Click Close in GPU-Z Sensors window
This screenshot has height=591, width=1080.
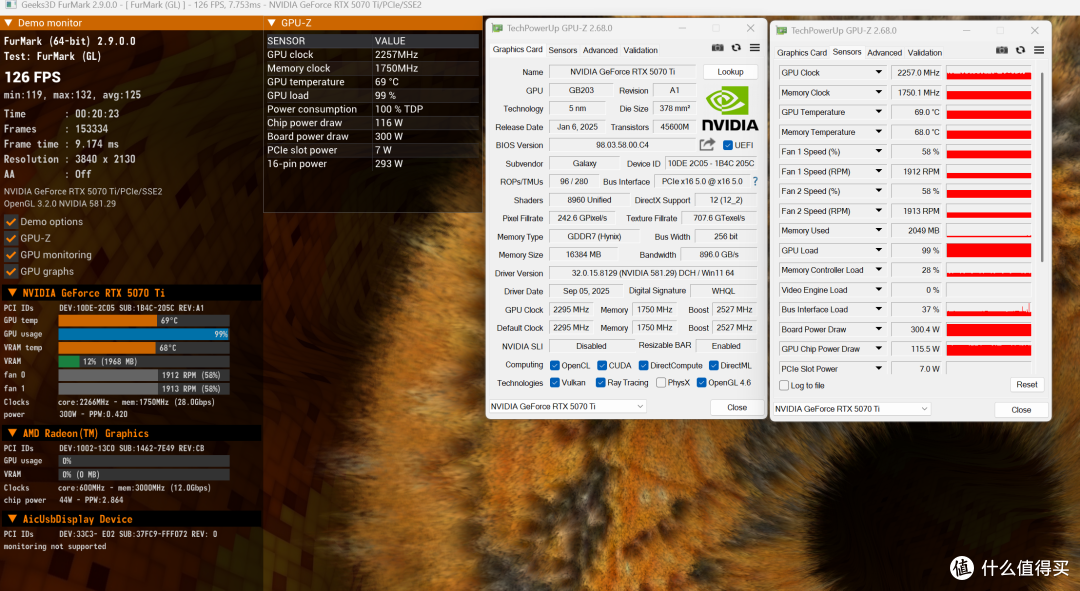[x=1021, y=410]
